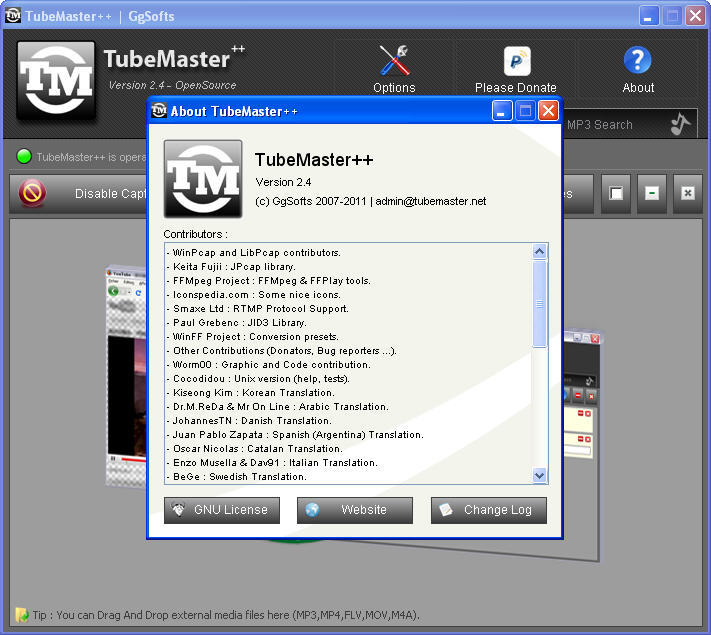This screenshot has height=635, width=711.
Task: Click the main window title bar TM icon
Action: point(13,15)
